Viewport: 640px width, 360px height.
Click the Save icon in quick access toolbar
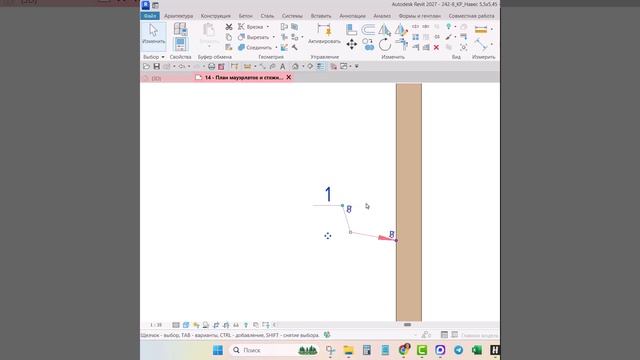click(x=156, y=66)
